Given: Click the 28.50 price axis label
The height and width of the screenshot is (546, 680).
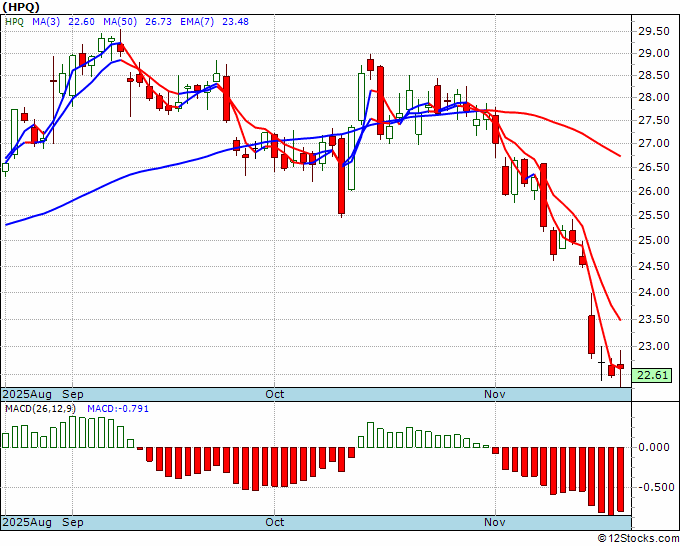Looking at the screenshot, I should (654, 75).
